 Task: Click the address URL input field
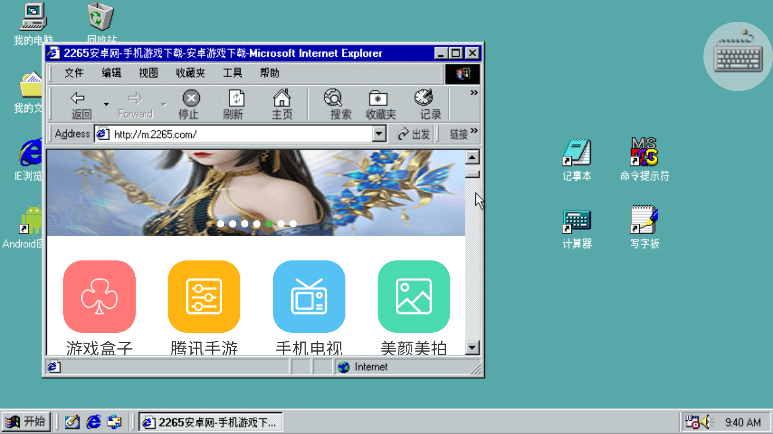point(240,134)
